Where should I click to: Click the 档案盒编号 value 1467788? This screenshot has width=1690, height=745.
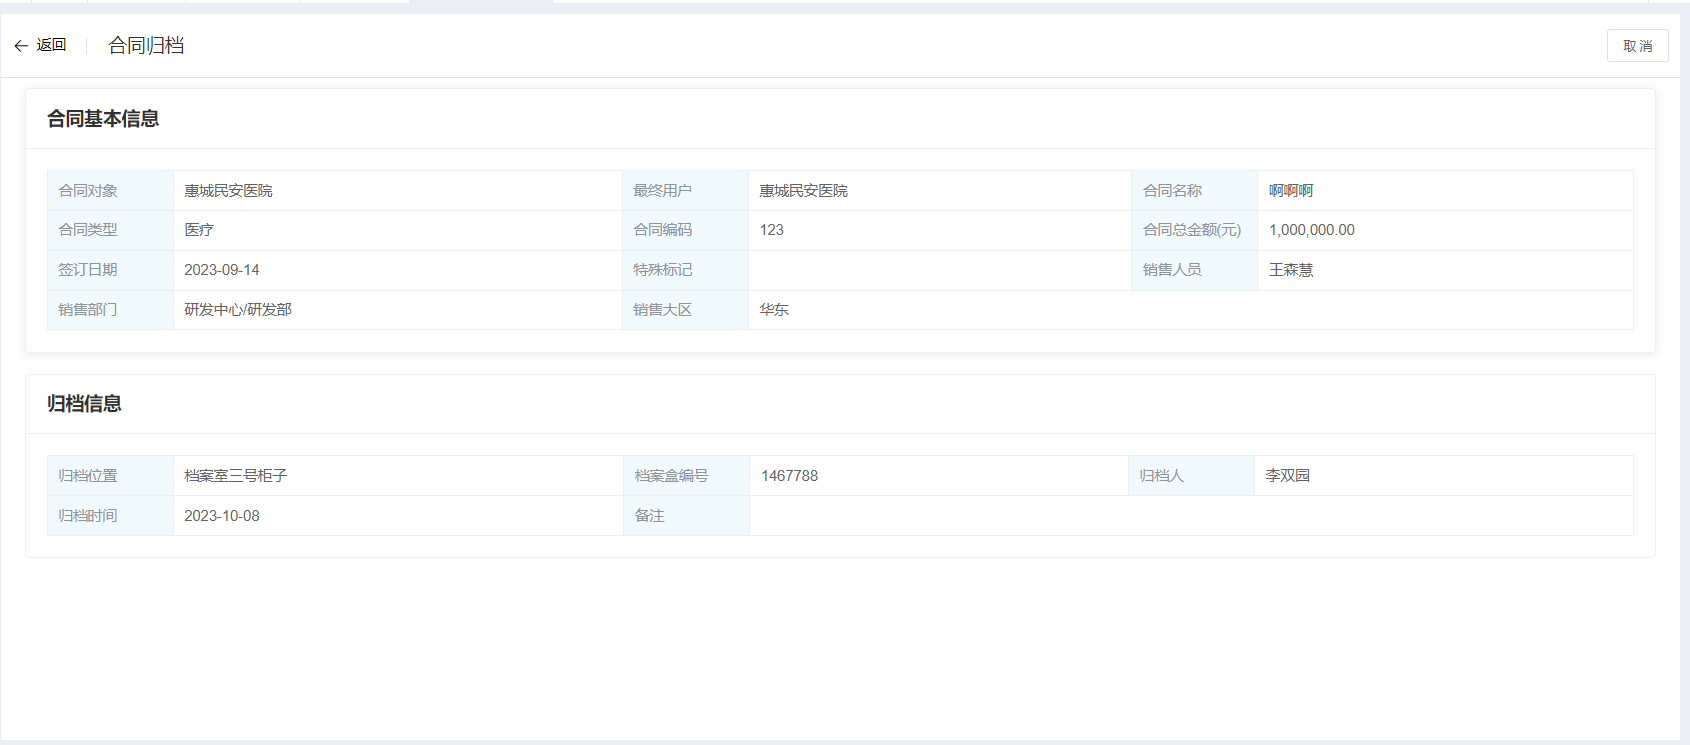(789, 476)
